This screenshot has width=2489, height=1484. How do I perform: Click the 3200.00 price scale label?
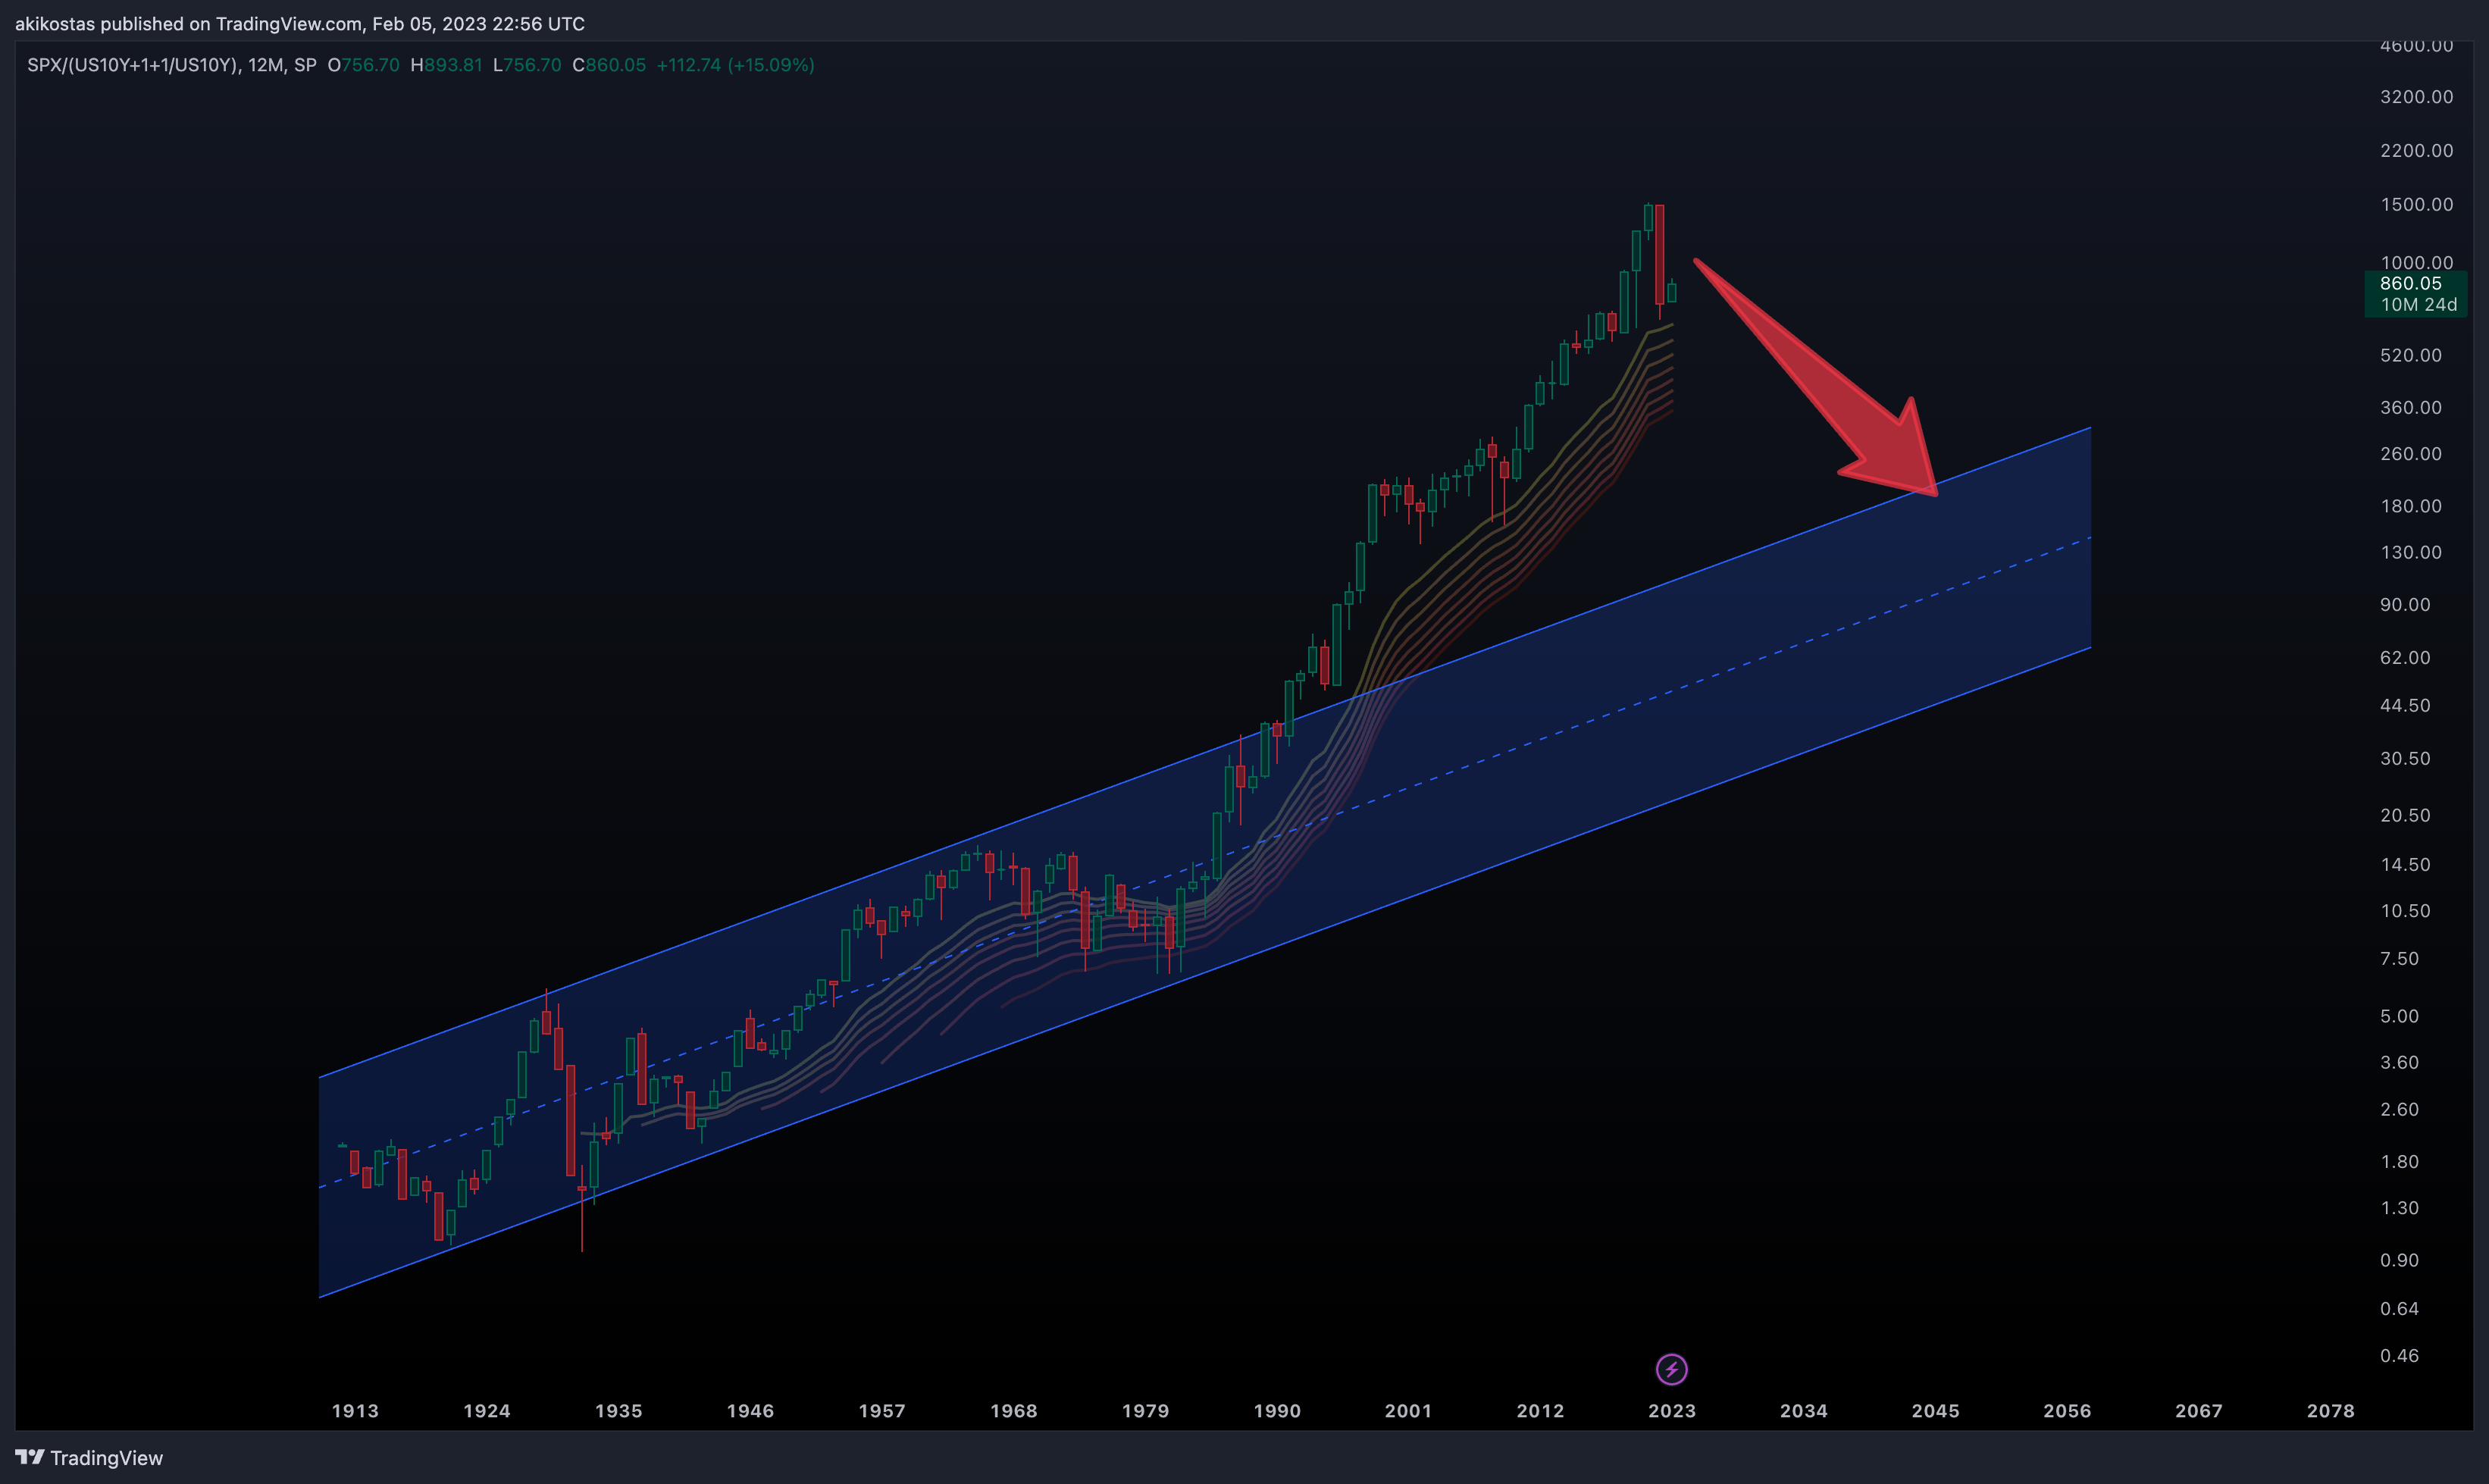(2417, 97)
